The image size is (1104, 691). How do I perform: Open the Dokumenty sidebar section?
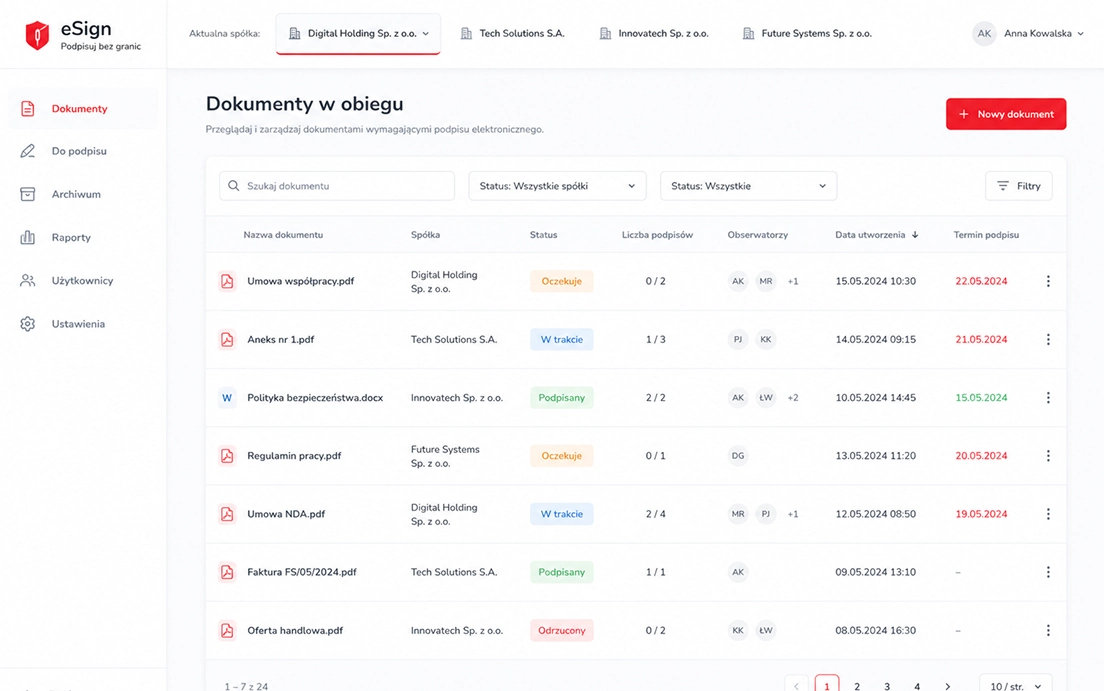(83, 108)
